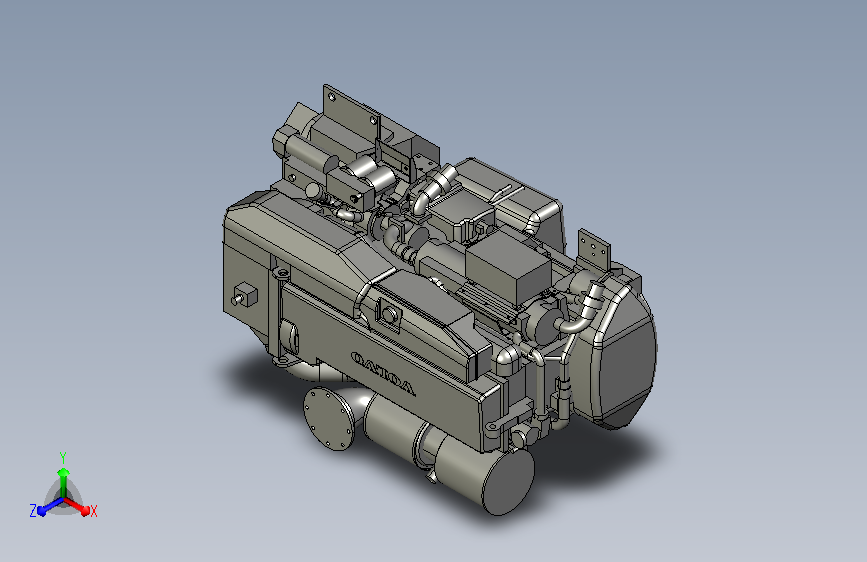This screenshot has width=867, height=562.
Task: Select the round bolted exhaust flange plate
Action: (329, 418)
